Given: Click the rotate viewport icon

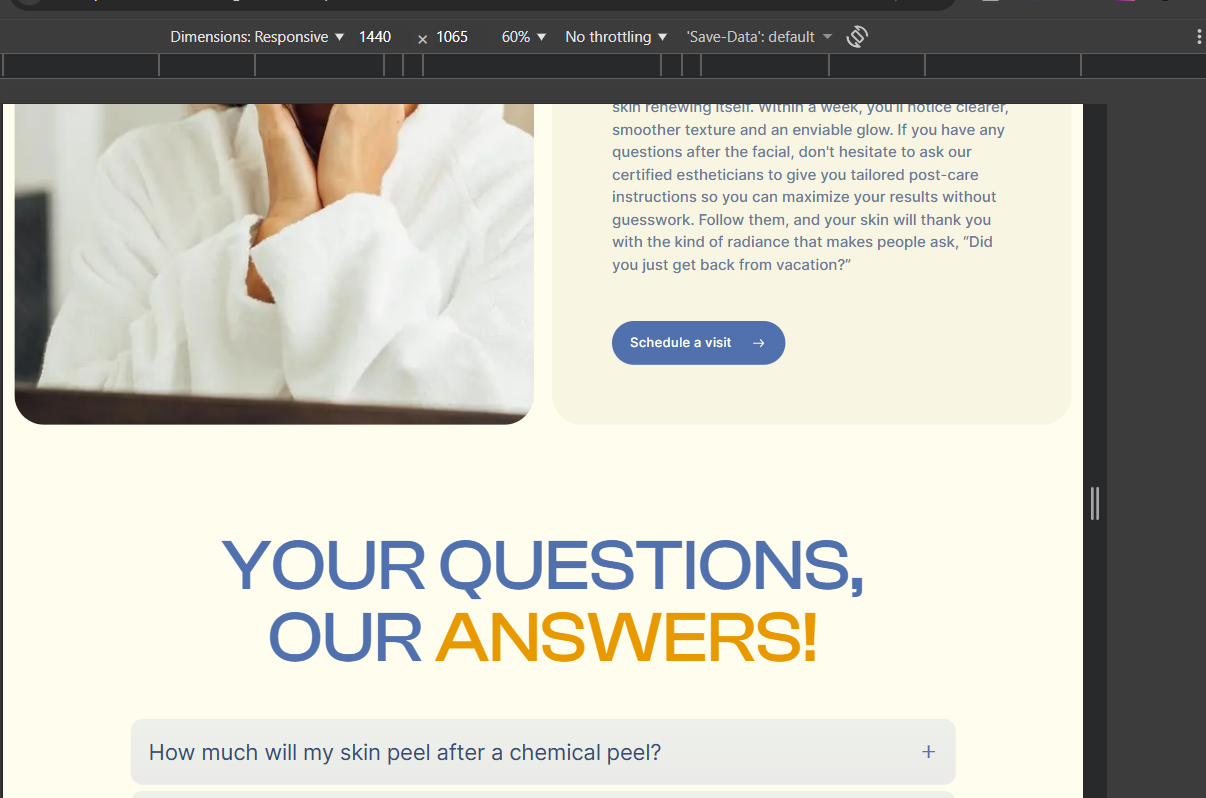Looking at the screenshot, I should click(x=857, y=37).
